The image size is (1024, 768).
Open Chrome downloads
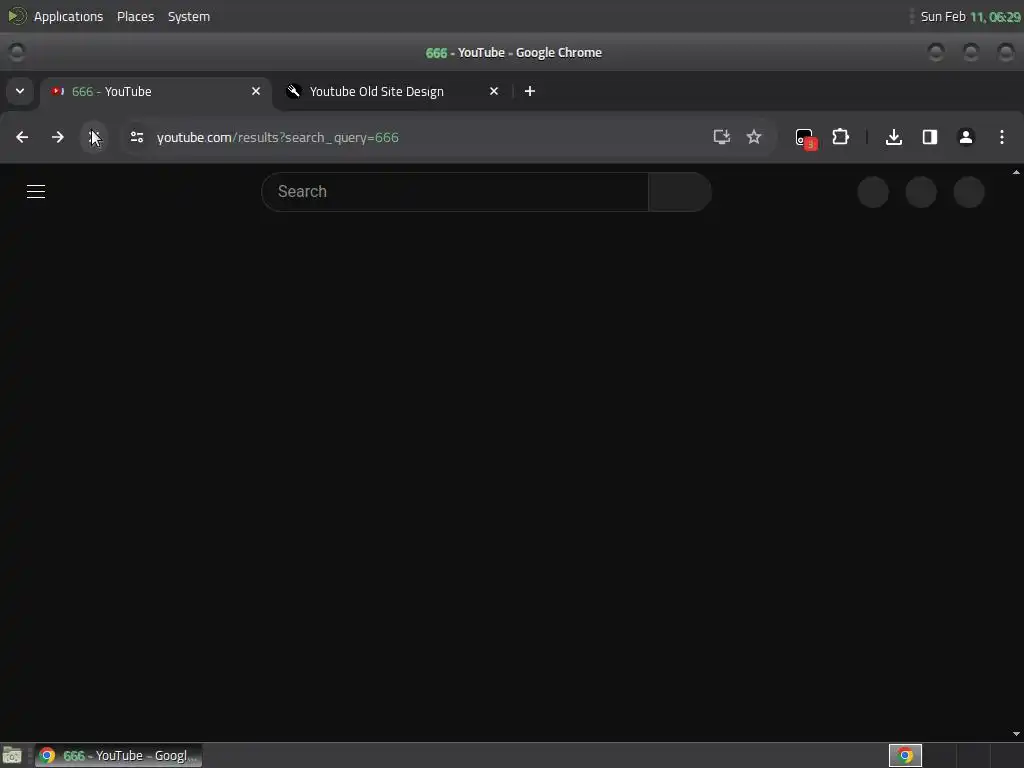point(894,137)
